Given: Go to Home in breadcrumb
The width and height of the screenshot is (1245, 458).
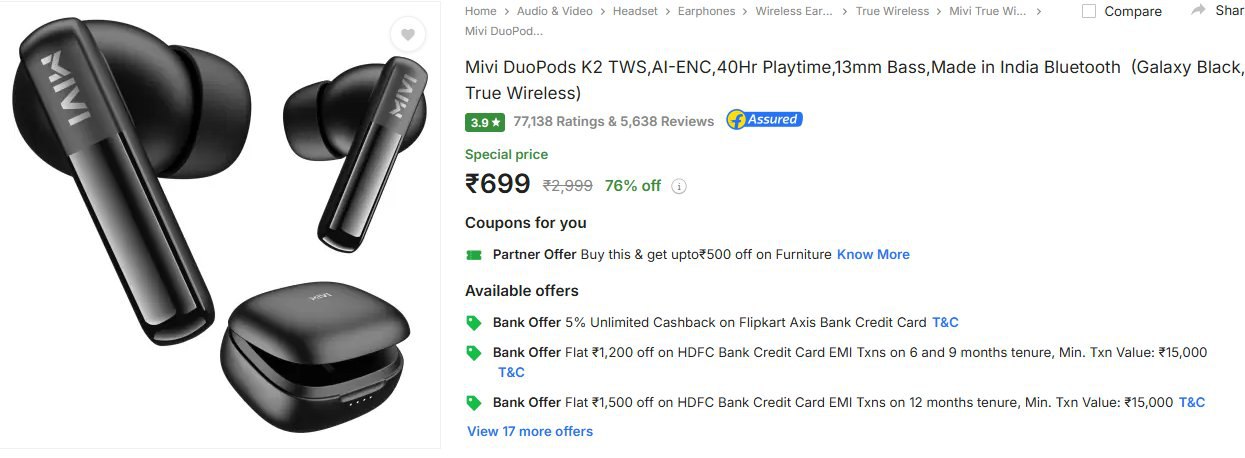Looking at the screenshot, I should (x=480, y=11).
